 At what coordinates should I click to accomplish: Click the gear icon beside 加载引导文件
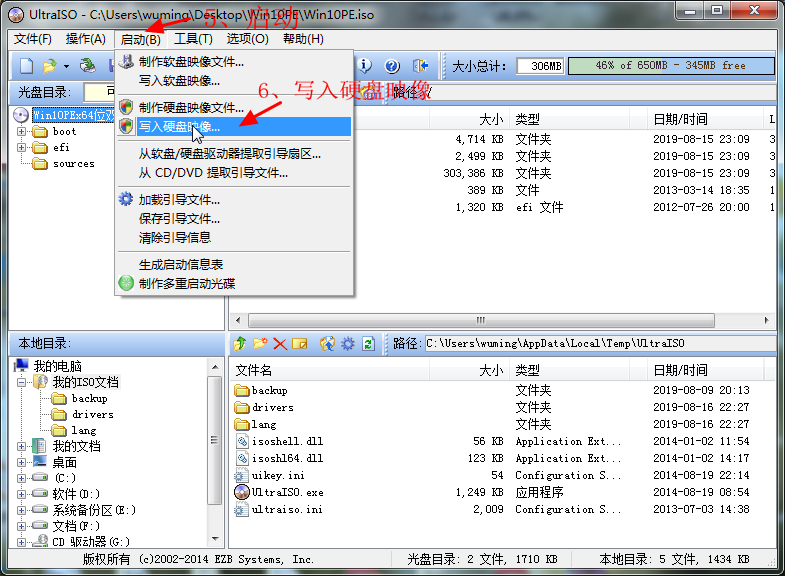[x=126, y=199]
